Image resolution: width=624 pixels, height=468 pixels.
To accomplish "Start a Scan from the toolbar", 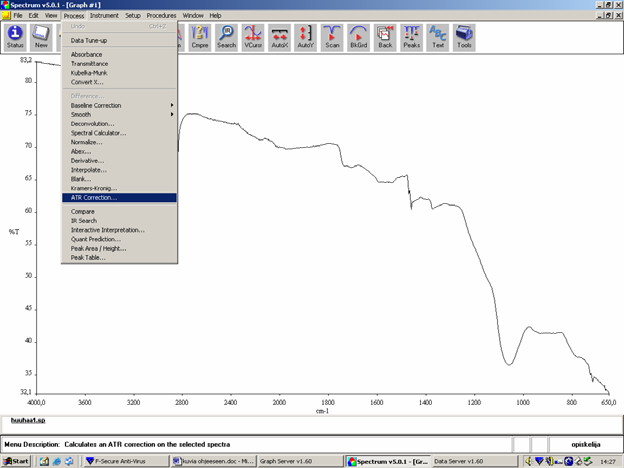I will [x=332, y=37].
